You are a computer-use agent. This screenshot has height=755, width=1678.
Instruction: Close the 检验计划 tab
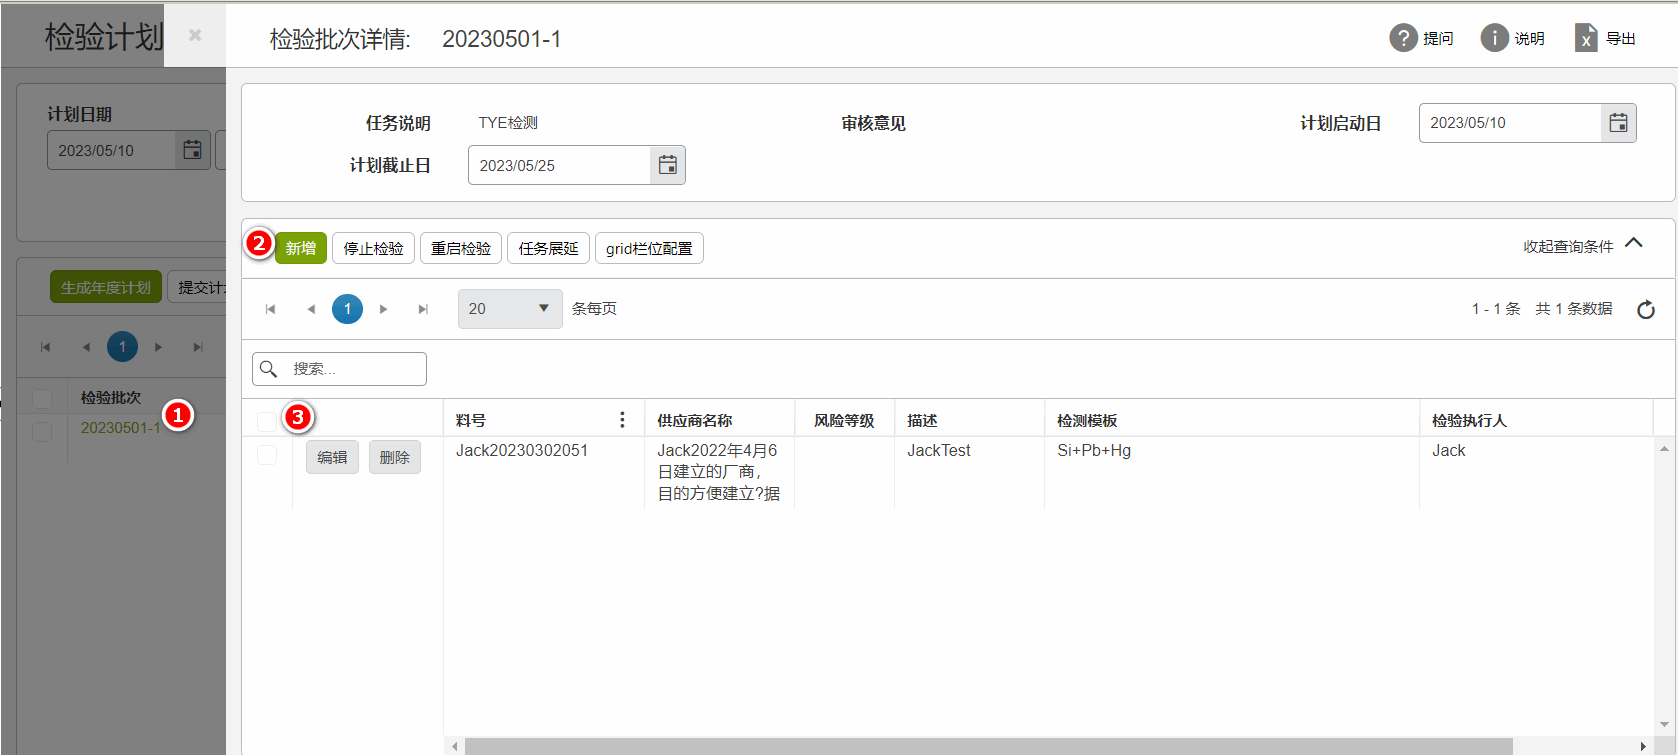(x=195, y=35)
